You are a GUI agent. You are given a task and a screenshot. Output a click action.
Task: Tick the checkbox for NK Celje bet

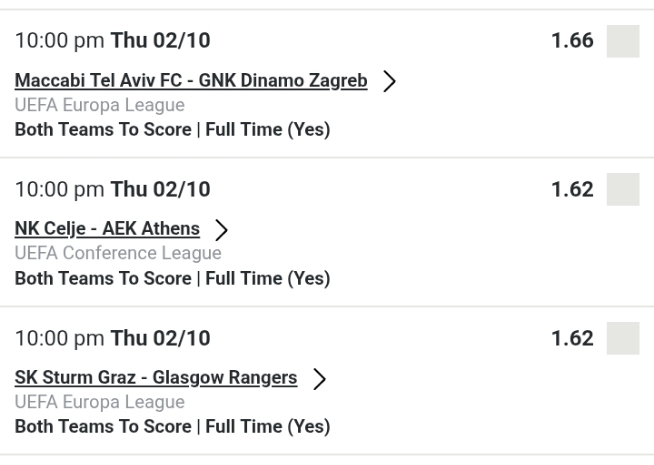point(623,189)
